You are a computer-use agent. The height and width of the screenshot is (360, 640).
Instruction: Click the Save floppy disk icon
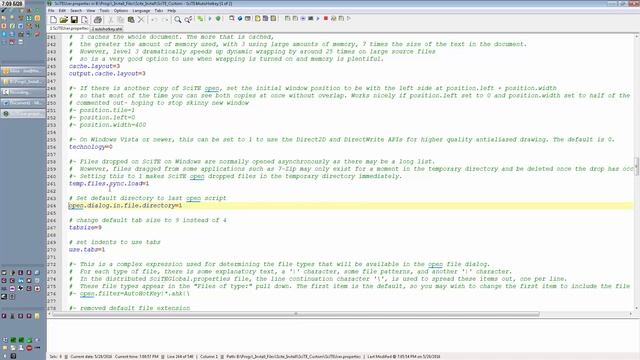coord(74,19)
